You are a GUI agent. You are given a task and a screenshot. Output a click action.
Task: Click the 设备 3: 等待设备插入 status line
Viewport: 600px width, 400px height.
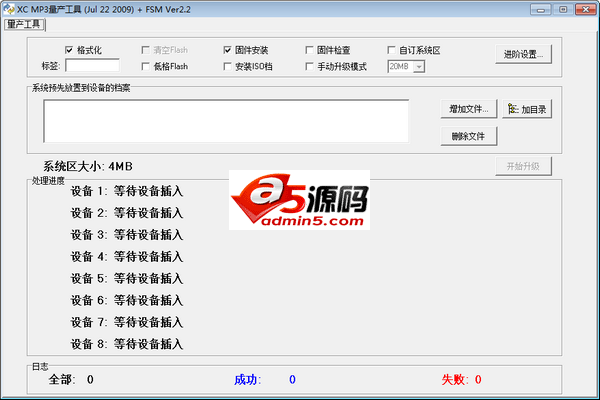[x=127, y=235]
